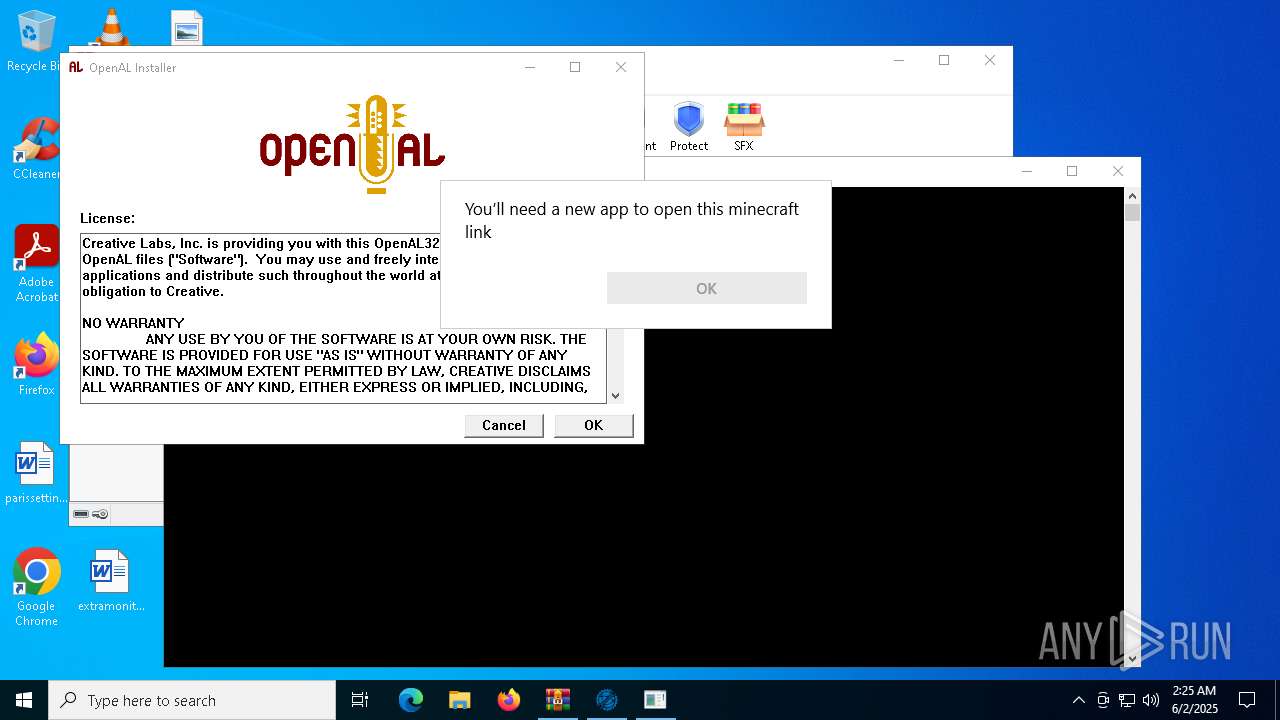
Task: Click Cancel in the OpenAL Installer
Action: click(x=504, y=425)
